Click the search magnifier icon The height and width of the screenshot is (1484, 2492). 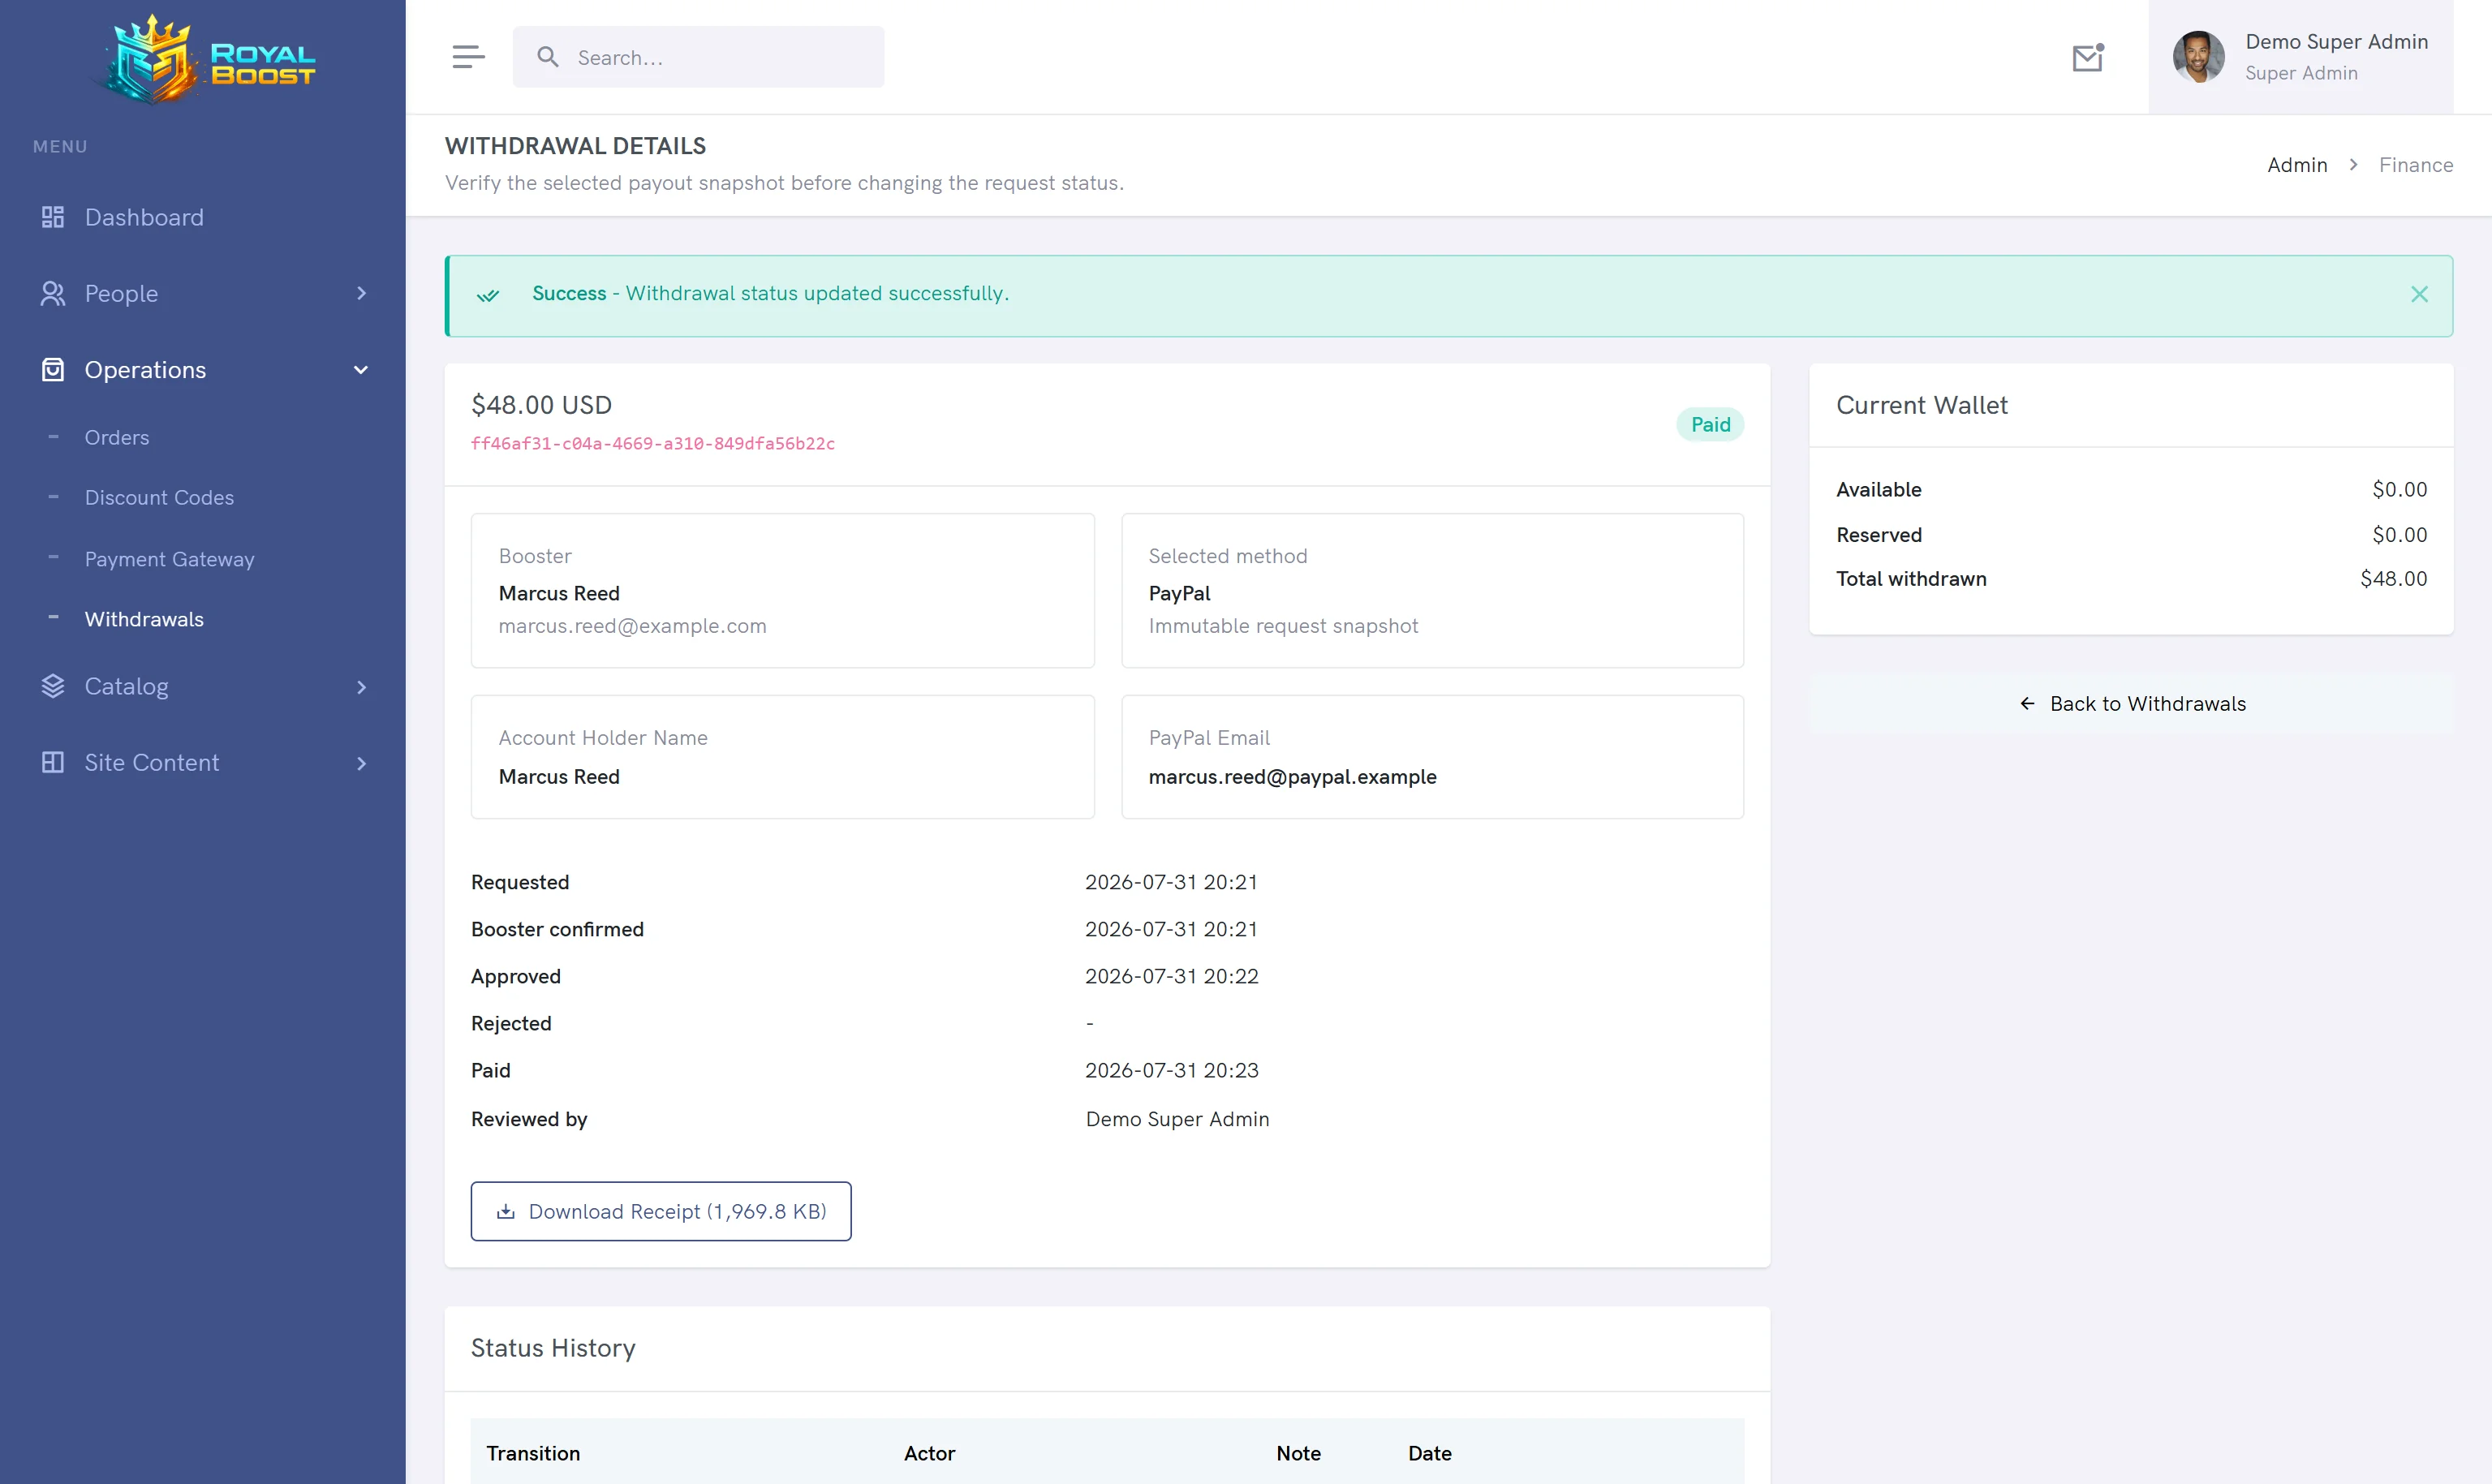pyautogui.click(x=547, y=57)
